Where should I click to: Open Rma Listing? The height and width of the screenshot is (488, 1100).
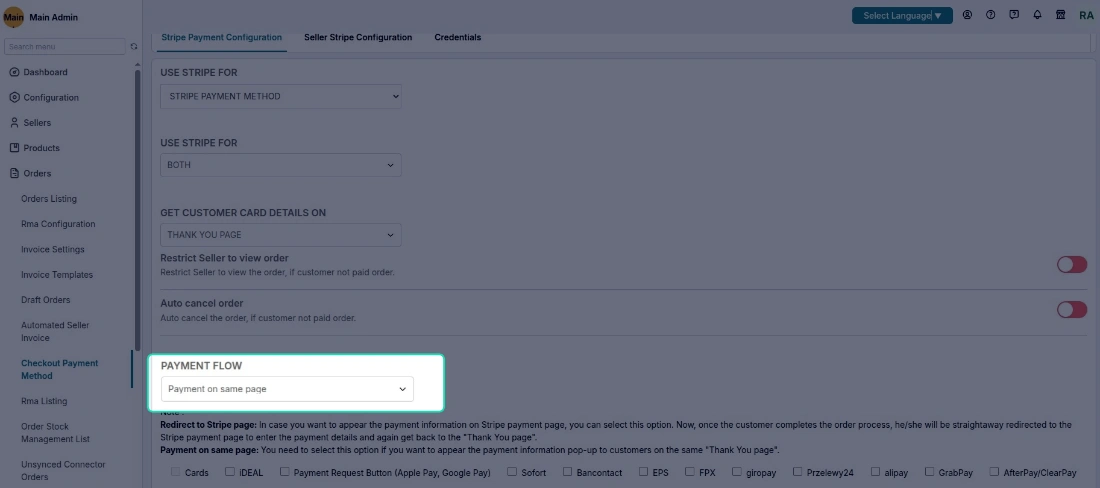tap(44, 401)
